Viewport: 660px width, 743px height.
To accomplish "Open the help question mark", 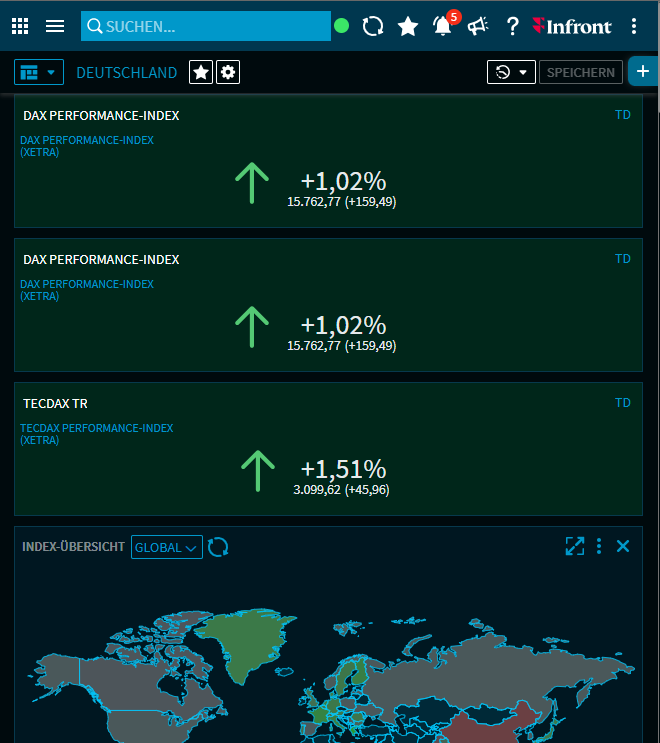I will 513,26.
